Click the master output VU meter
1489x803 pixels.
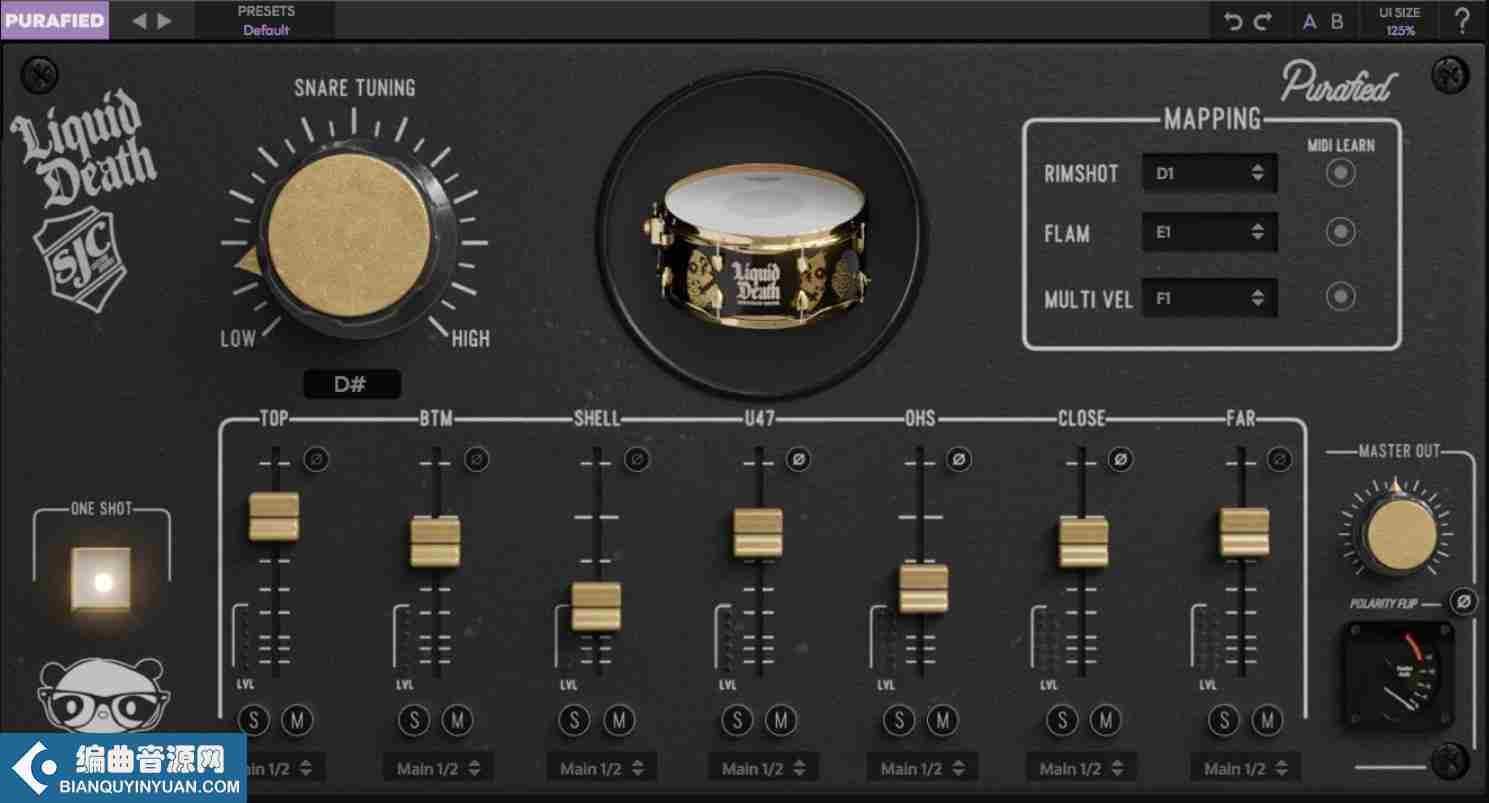pyautogui.click(x=1396, y=676)
